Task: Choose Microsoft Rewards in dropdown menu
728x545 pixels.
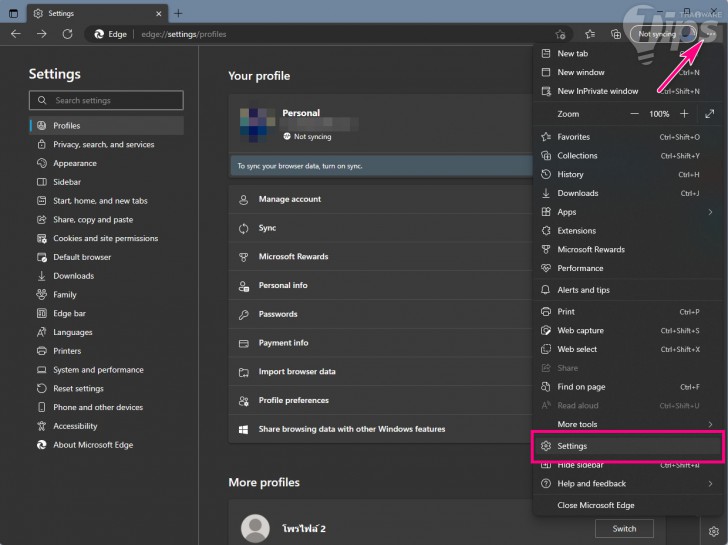Action: 628,249
